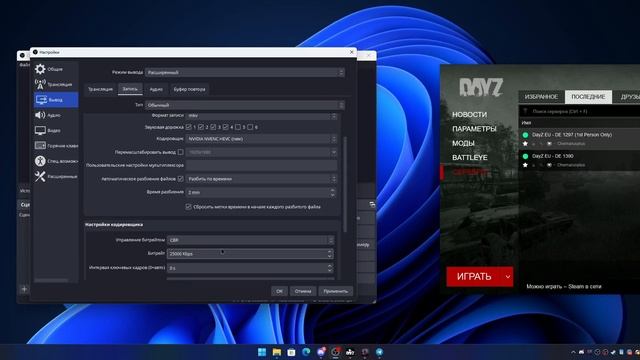Image resolution: width=640 pixels, height=360 pixels.
Task: Open Microsoft Store from the taskbar
Action: pyautogui.click(x=291, y=352)
